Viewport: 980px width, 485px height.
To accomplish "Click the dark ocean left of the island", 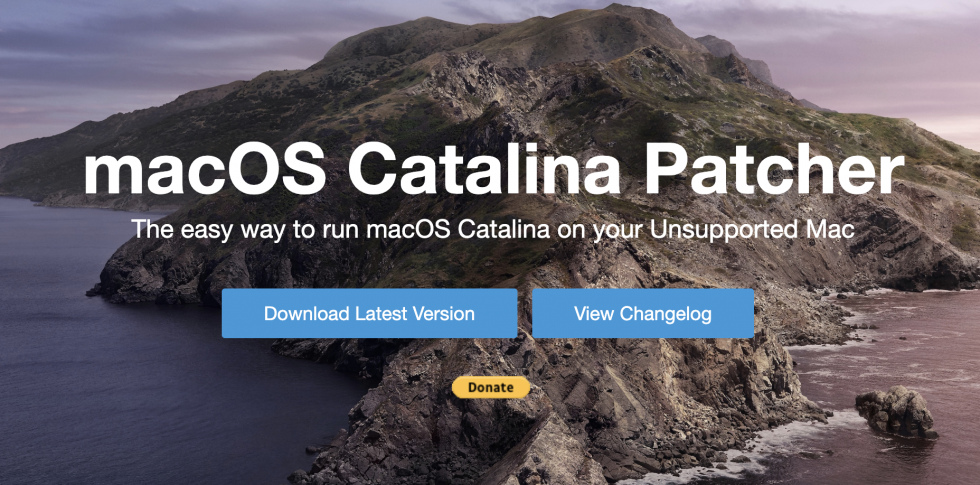I will coord(125,375).
